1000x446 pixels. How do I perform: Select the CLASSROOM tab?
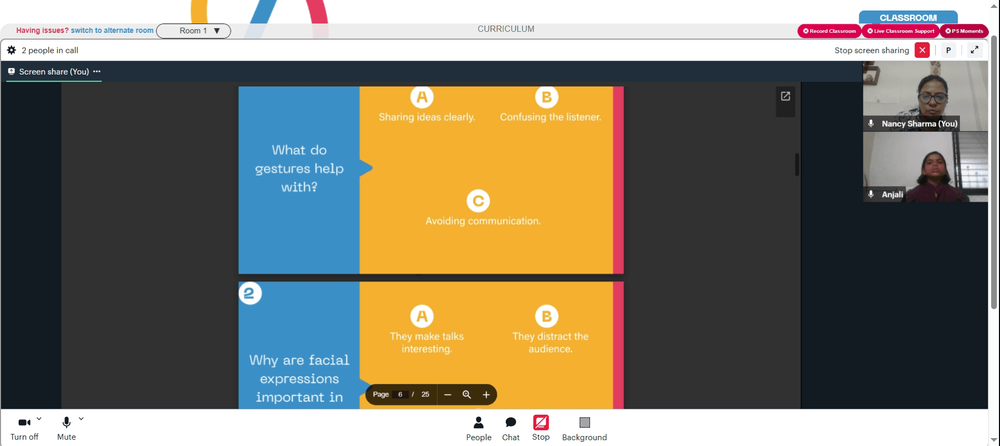pyautogui.click(x=908, y=18)
